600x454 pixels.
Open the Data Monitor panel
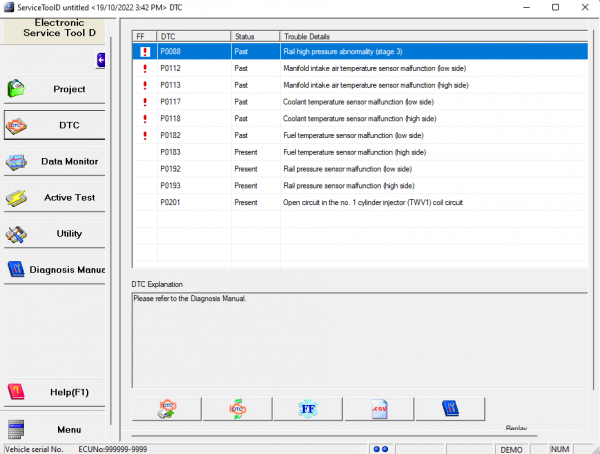54,161
